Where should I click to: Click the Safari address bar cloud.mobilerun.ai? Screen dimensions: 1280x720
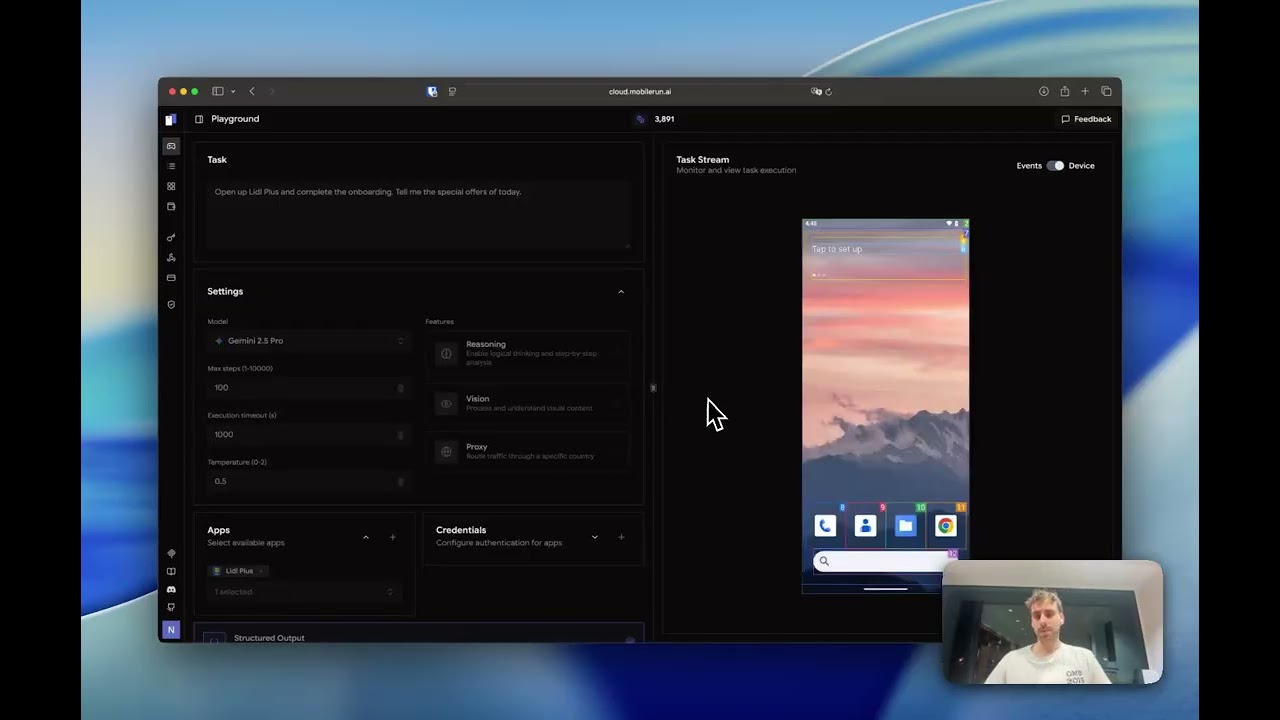[640, 91]
